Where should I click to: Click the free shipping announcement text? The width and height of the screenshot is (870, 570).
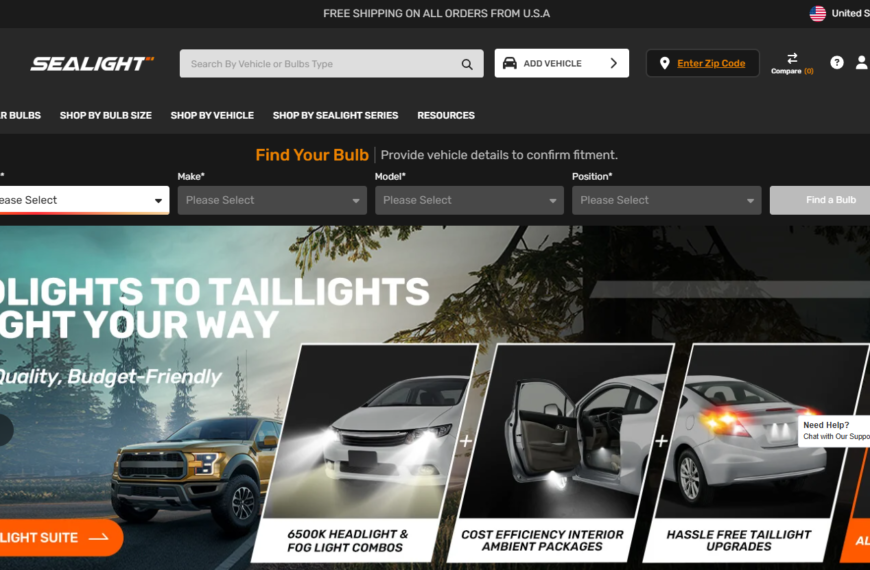pos(437,13)
